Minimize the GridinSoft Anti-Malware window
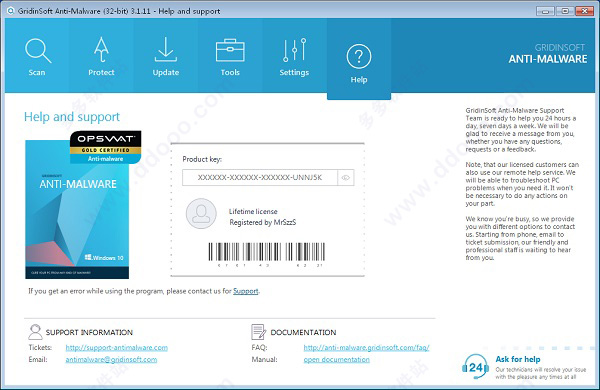Screen dimensions: 600x390 [x=545, y=11]
